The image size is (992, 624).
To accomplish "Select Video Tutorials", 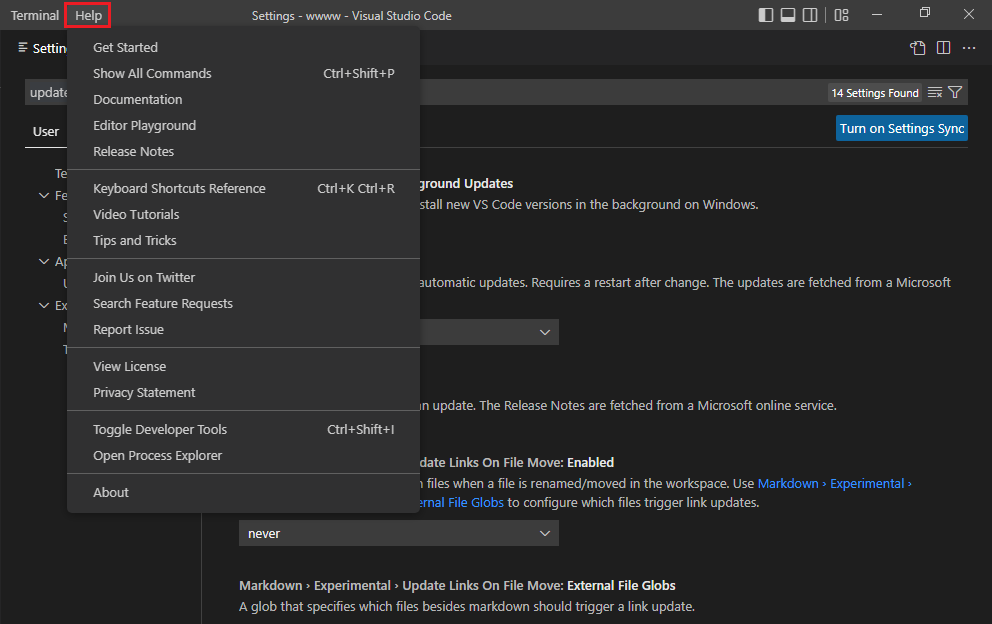I will tap(244, 215).
